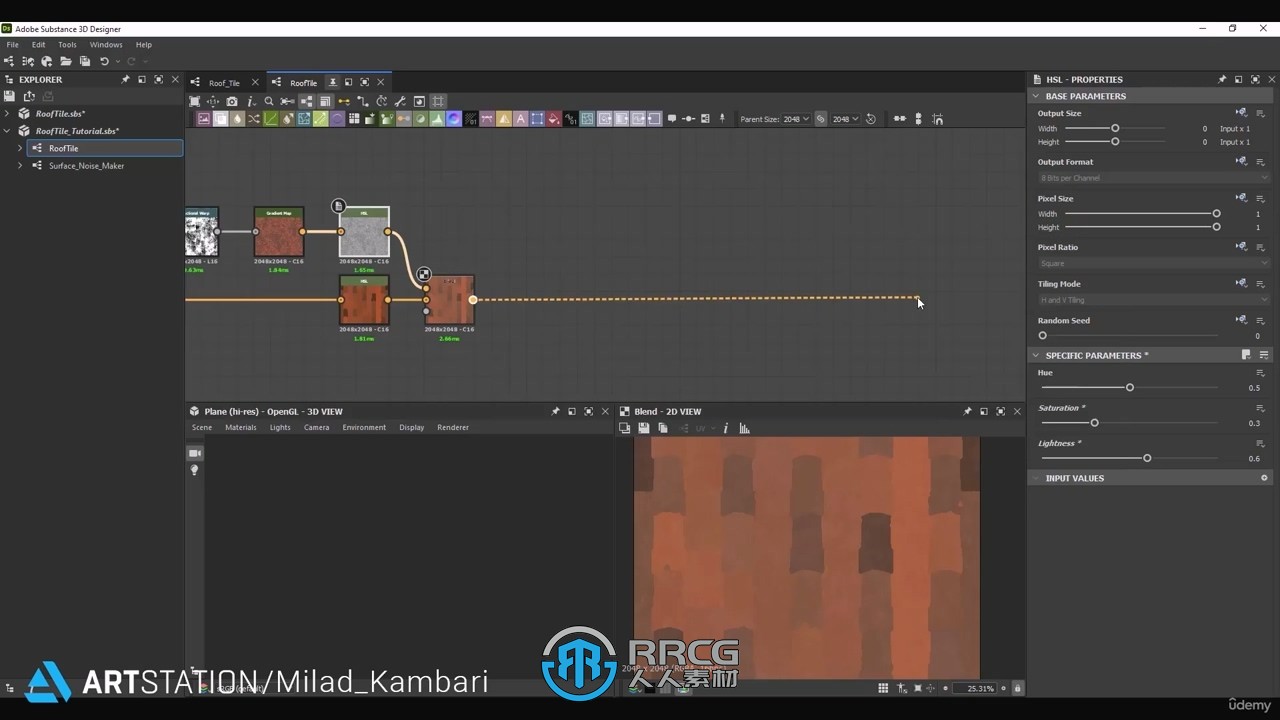Click the align horizontally icon in graph toolbar
Image resolution: width=1280 pixels, height=720 pixels.
pyautogui.click(x=900, y=119)
